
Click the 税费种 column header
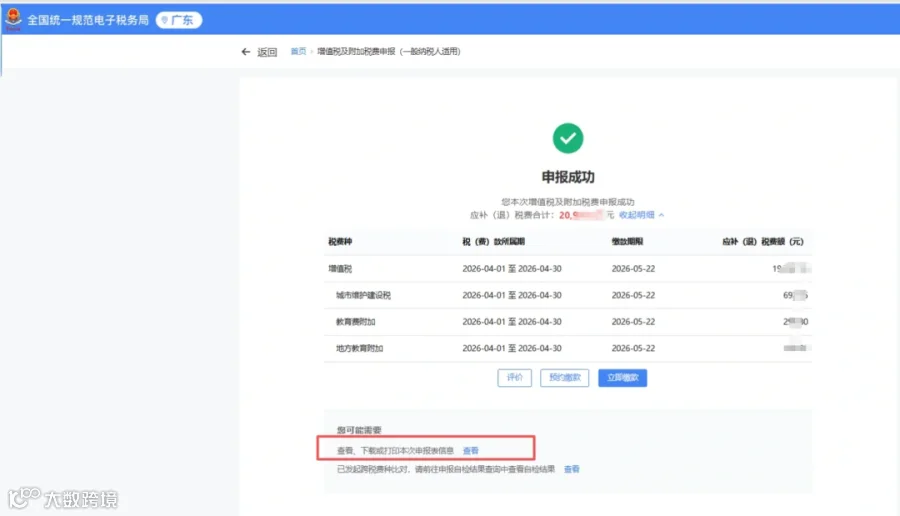point(340,242)
